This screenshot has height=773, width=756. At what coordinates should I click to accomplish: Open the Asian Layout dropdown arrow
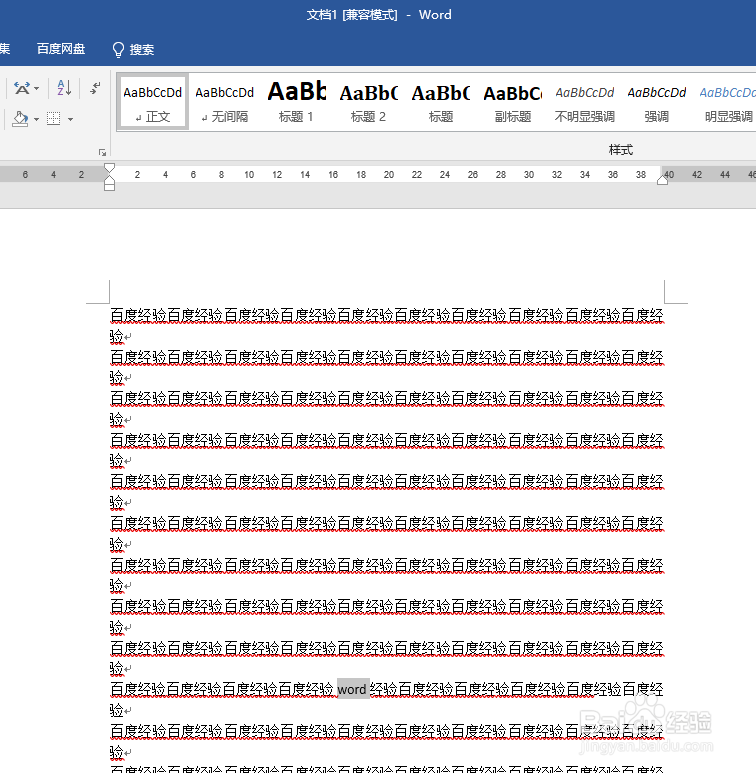click(x=36, y=89)
